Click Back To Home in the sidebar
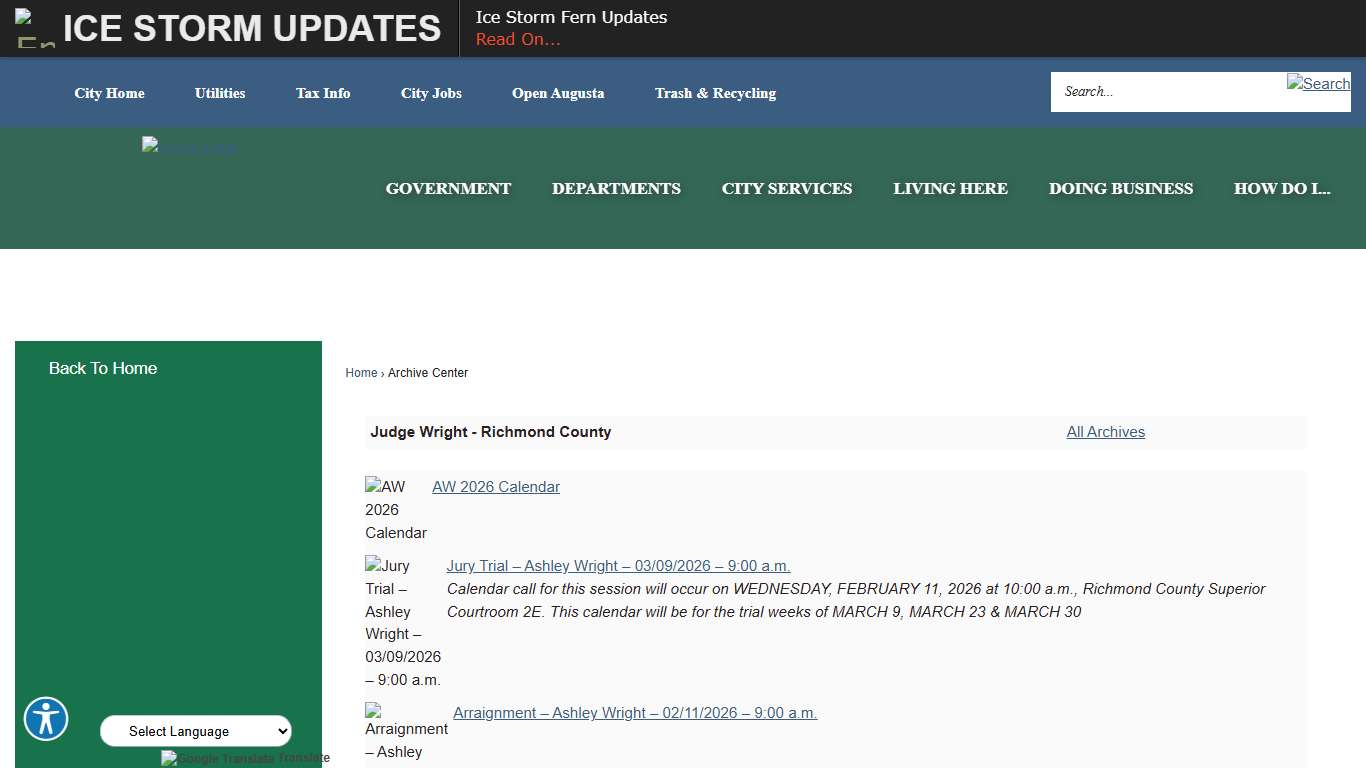This screenshot has width=1366, height=768. (x=103, y=368)
